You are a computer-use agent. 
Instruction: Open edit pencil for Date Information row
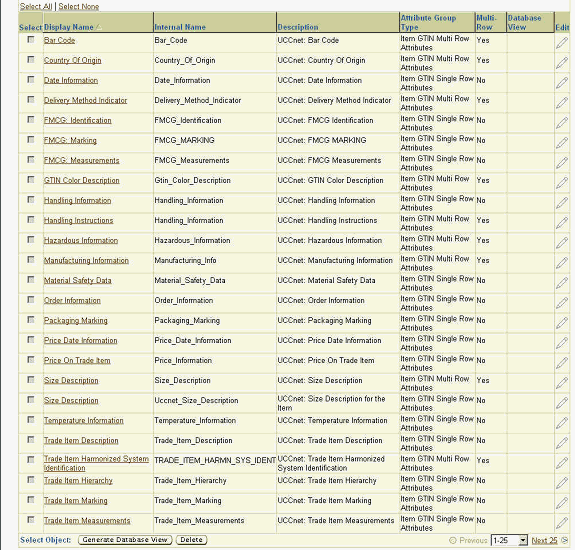tap(561, 83)
